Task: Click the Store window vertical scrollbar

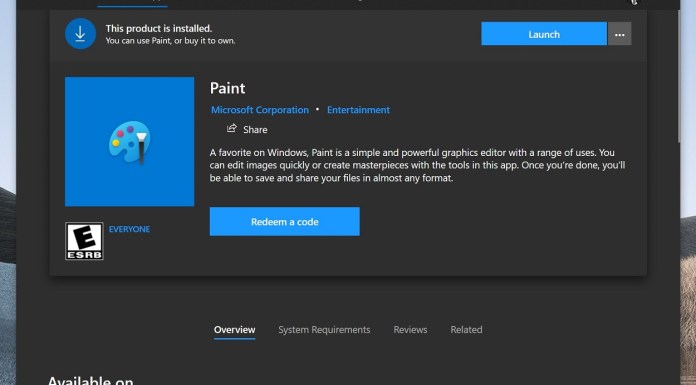Action: pos(678,75)
